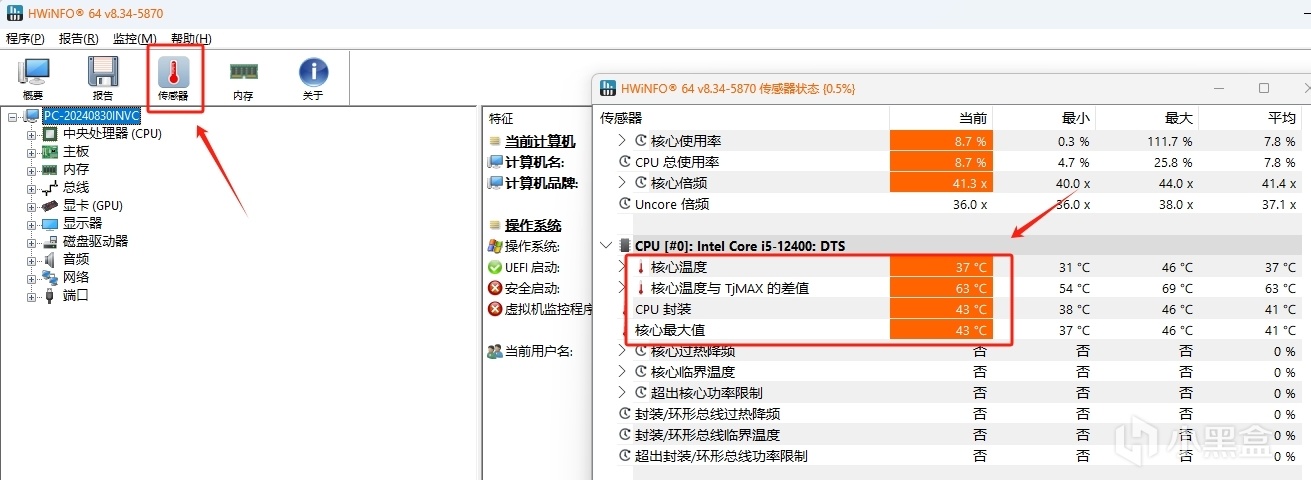1311x480 pixels.
Task: Click the 显示器 monitor icon in tree
Action: [x=50, y=223]
